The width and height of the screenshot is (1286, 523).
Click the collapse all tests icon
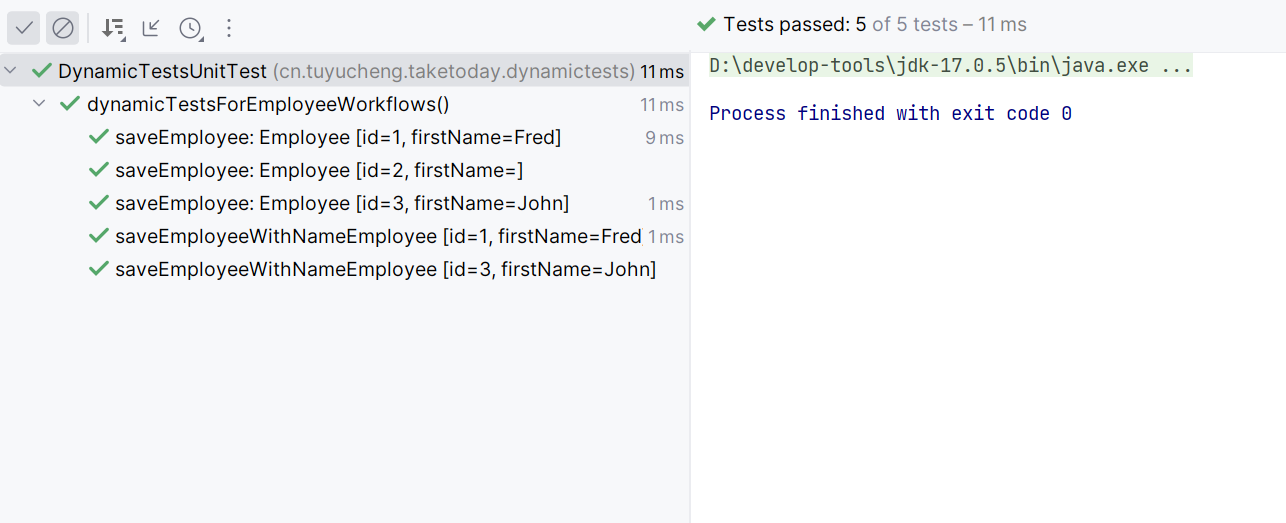151,28
